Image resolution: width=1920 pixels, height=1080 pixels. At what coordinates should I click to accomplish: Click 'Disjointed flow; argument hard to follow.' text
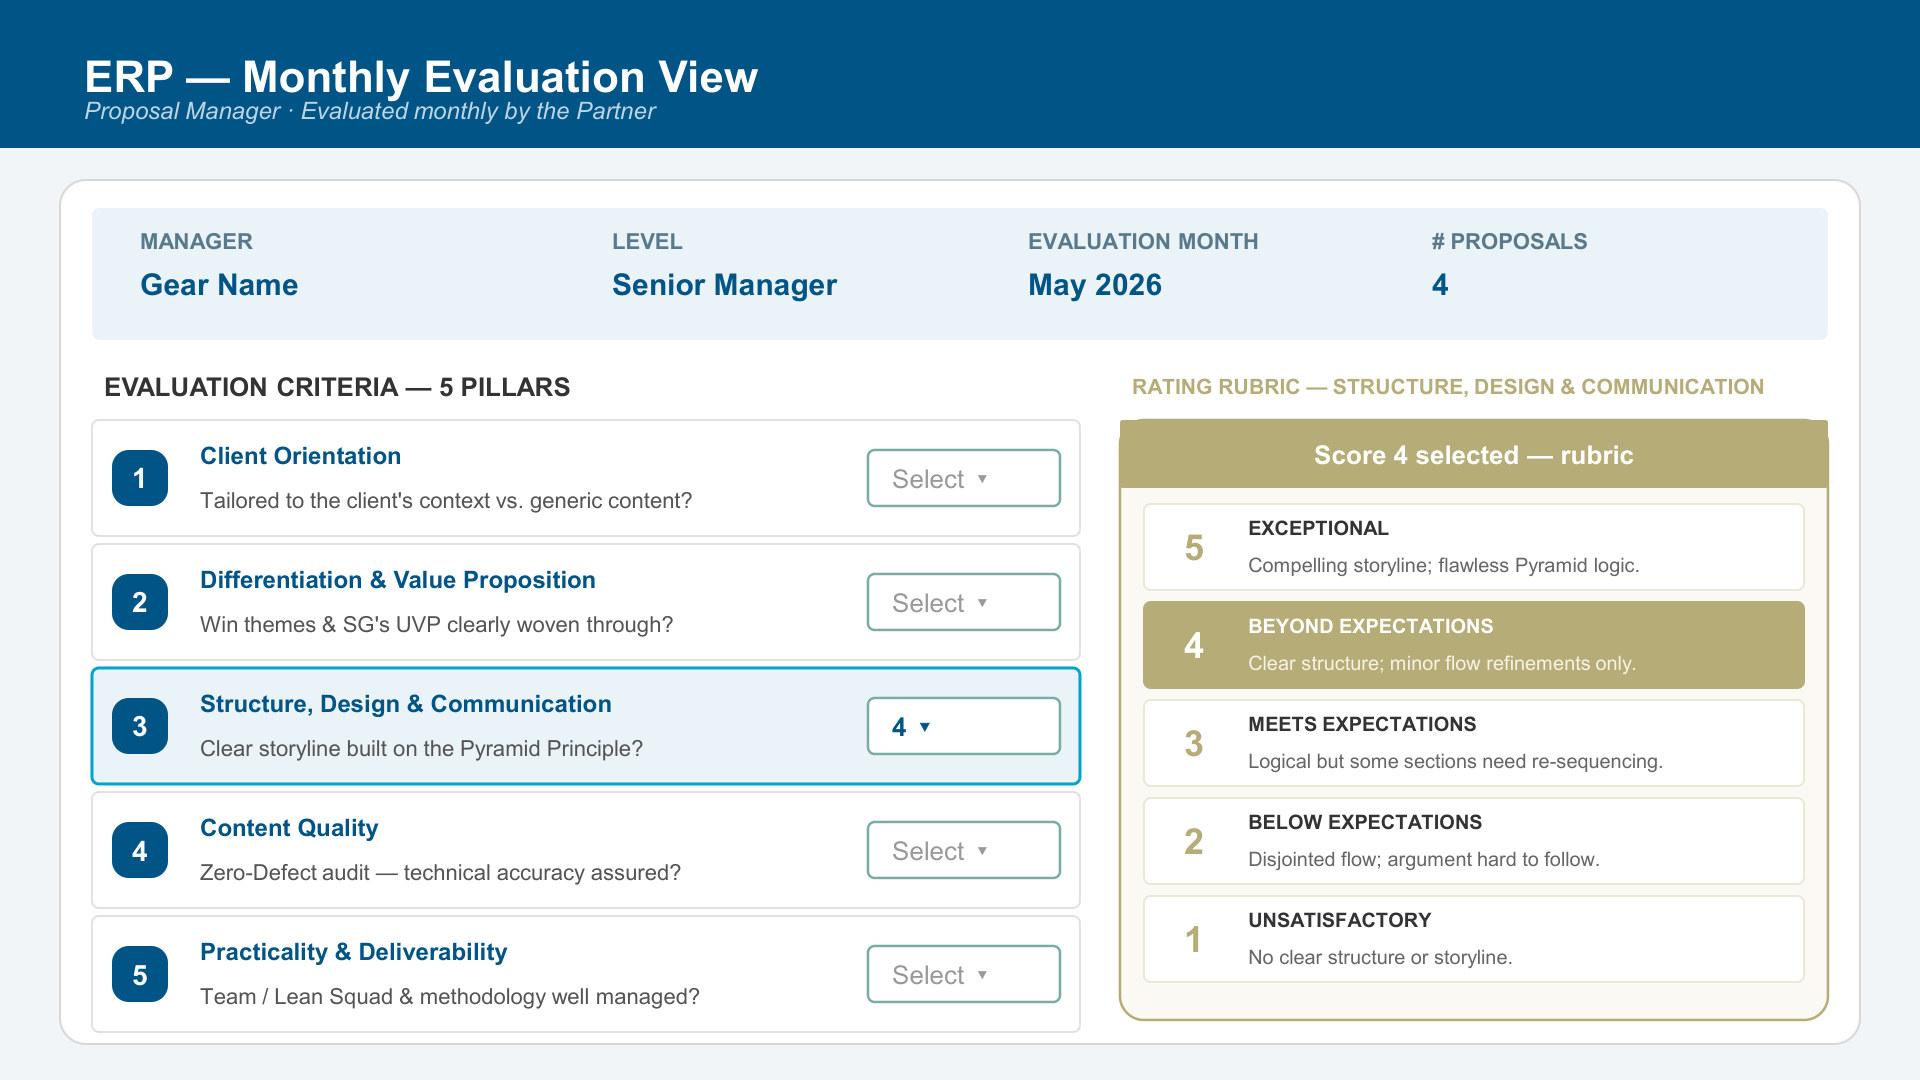pos(1424,859)
